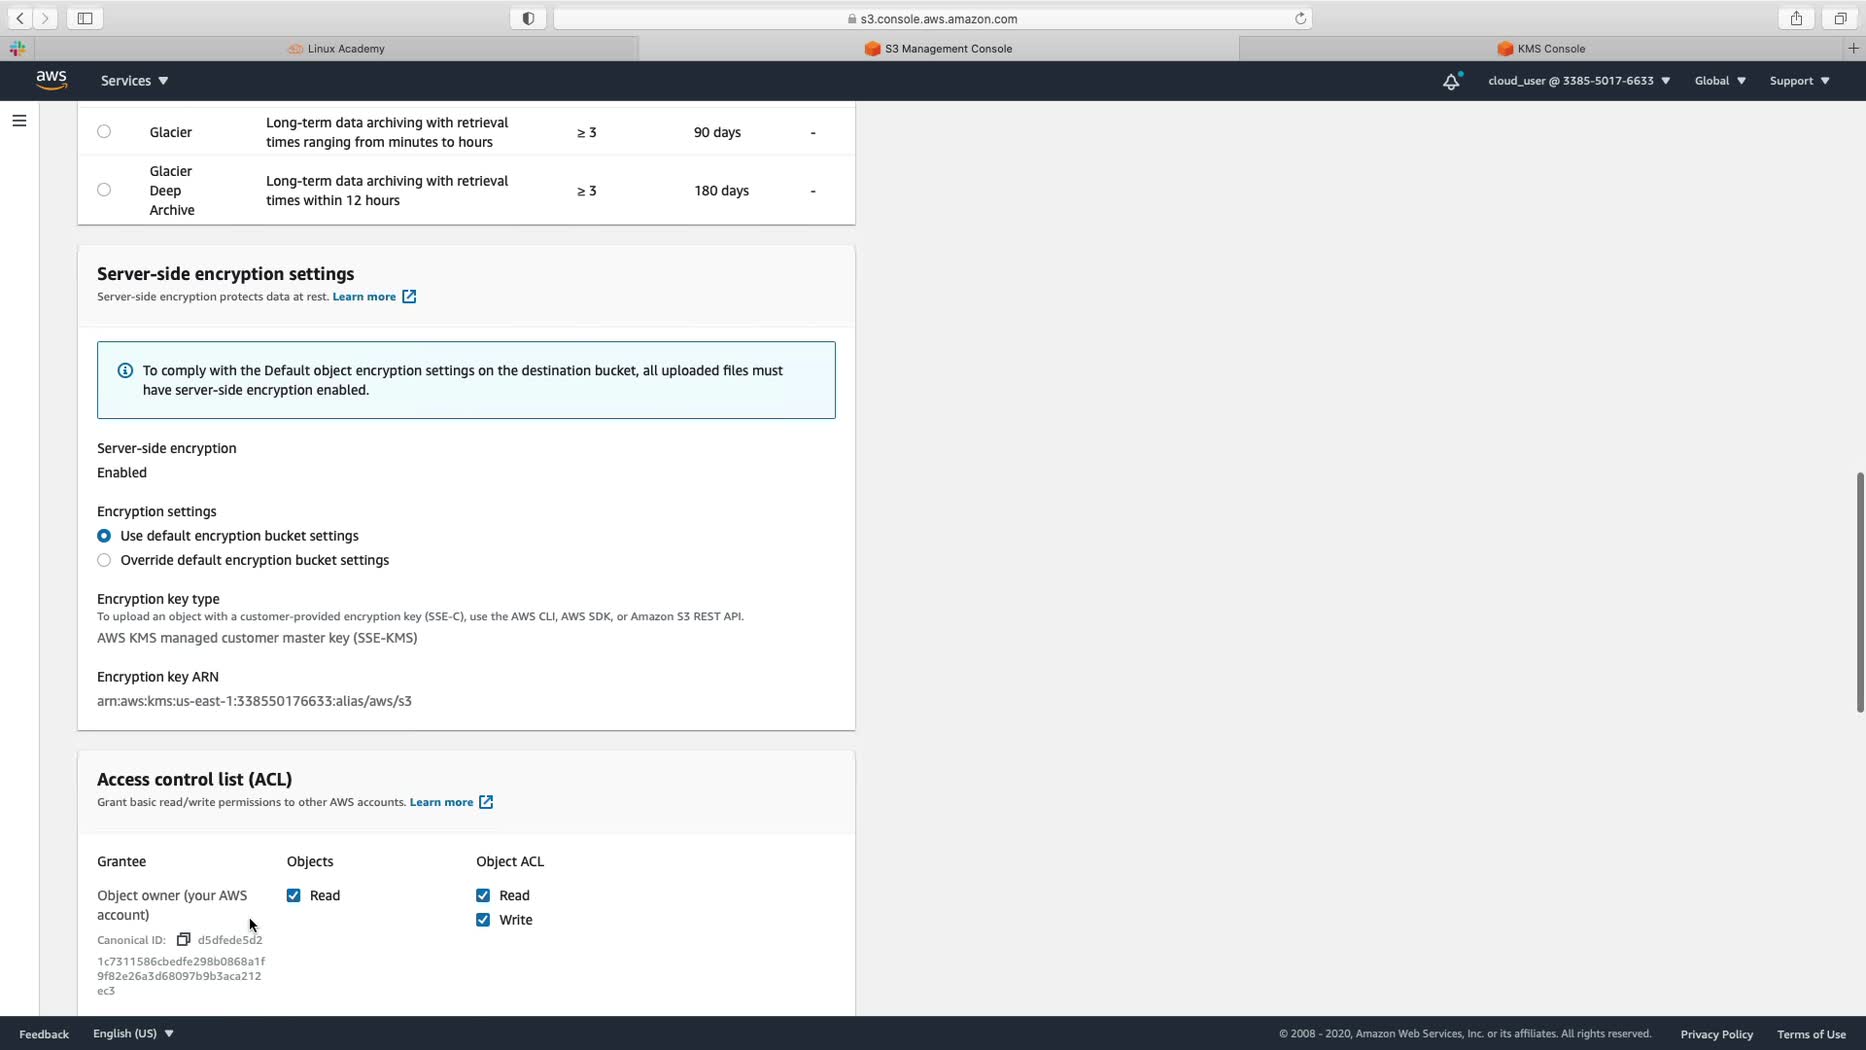Viewport: 1866px width, 1050px height.
Task: Click the '90 days' Glacier duration cell
Action: [717, 132]
